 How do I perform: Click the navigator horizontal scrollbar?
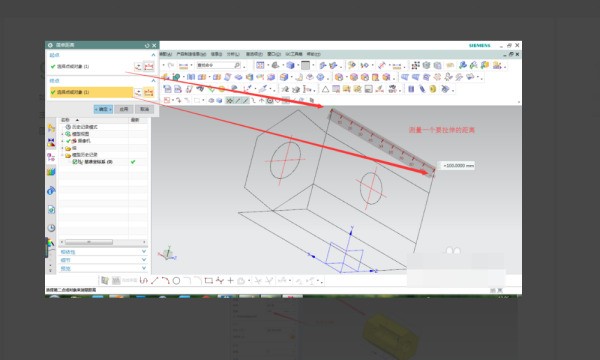89,242
